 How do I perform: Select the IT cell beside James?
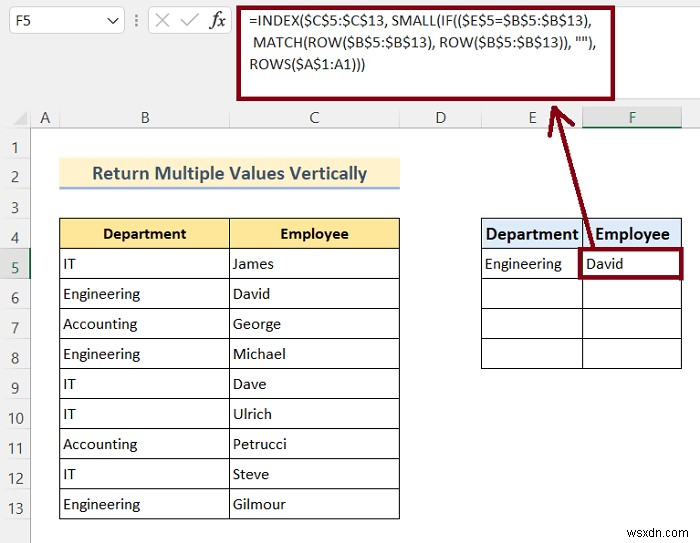point(145,264)
